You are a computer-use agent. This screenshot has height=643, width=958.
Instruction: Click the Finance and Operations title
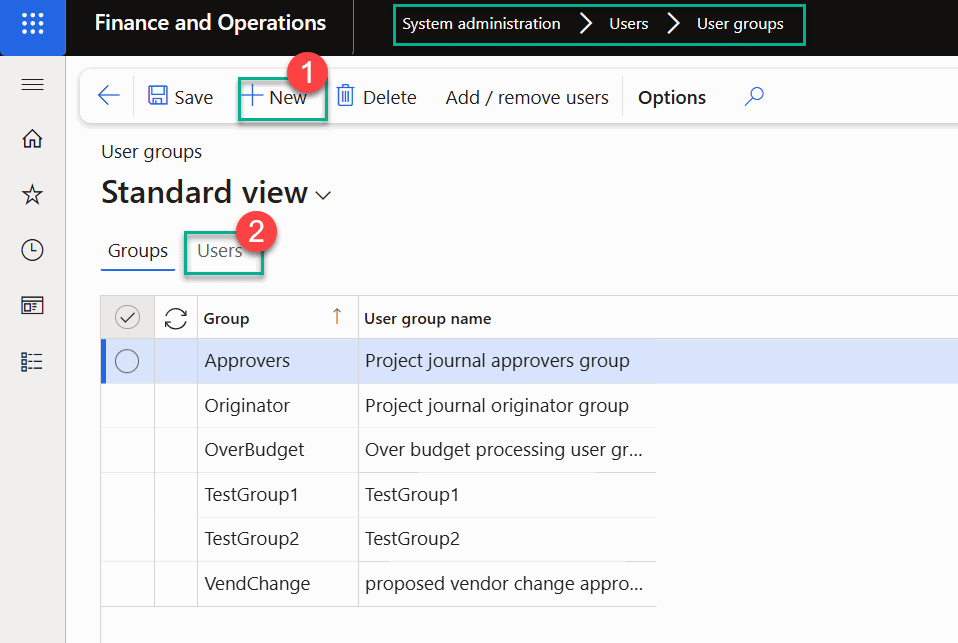210,23
